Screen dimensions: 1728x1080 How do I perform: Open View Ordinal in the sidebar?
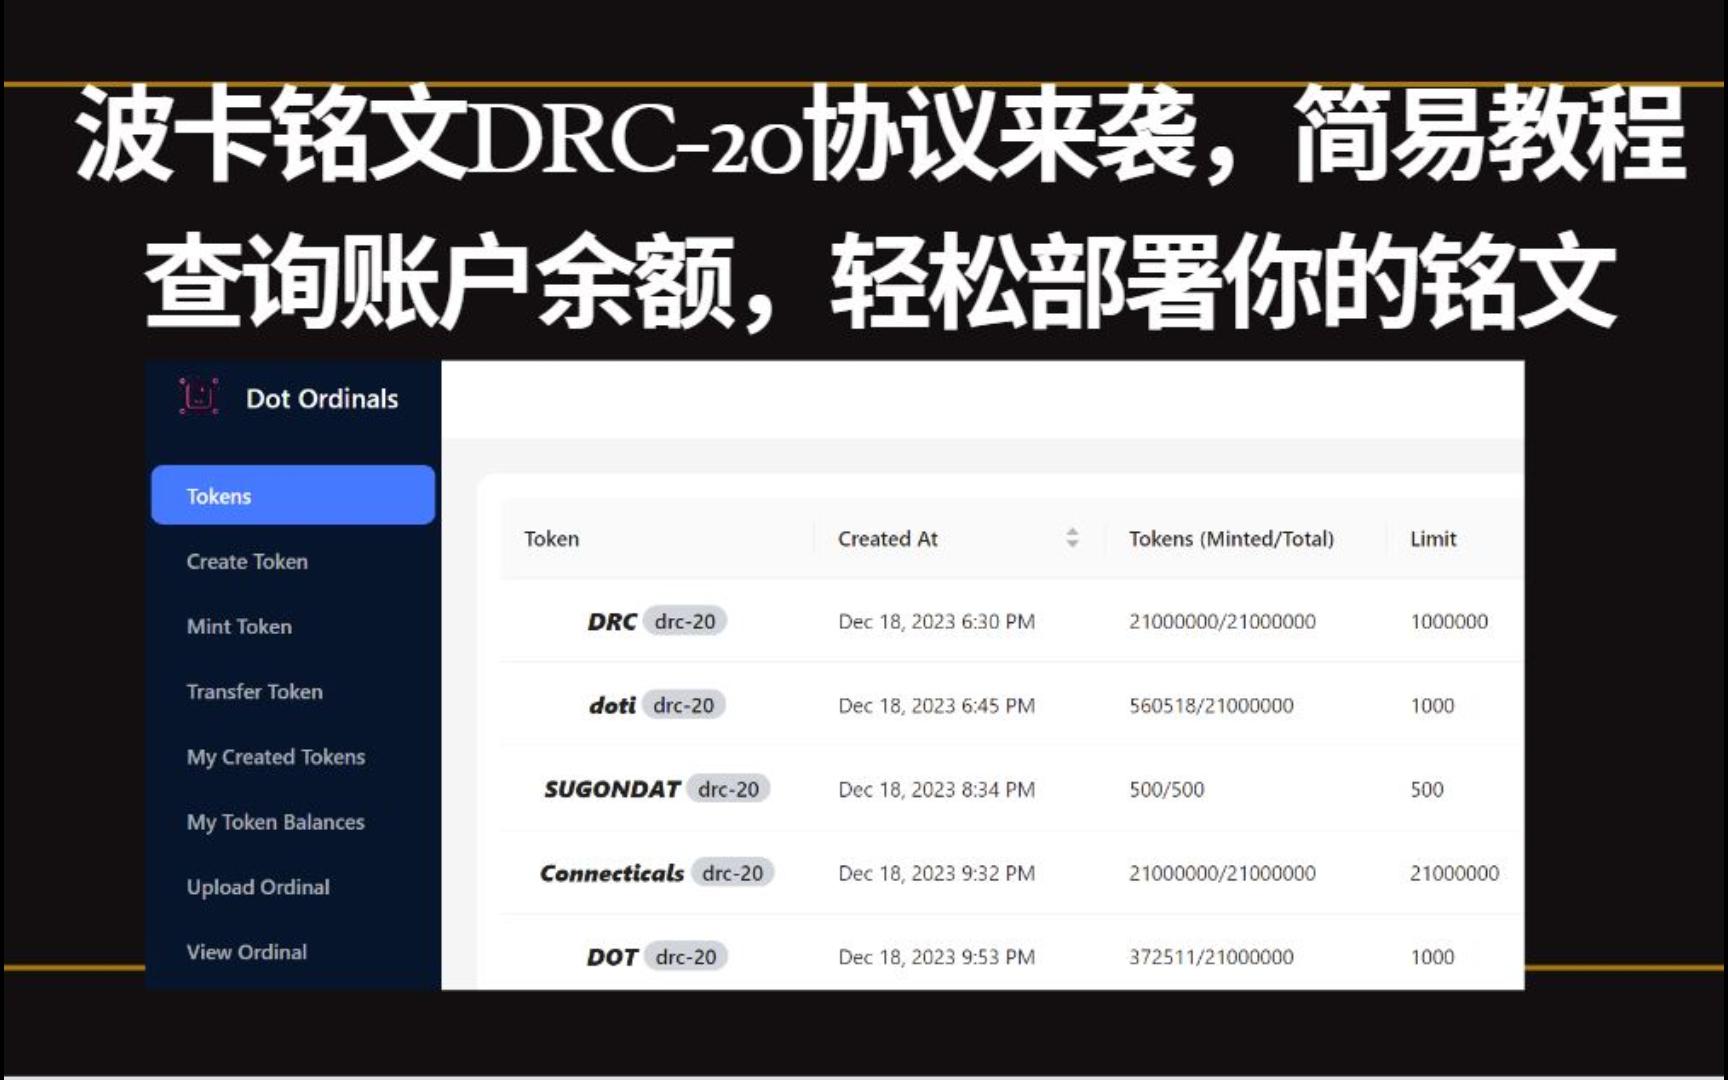coord(246,952)
